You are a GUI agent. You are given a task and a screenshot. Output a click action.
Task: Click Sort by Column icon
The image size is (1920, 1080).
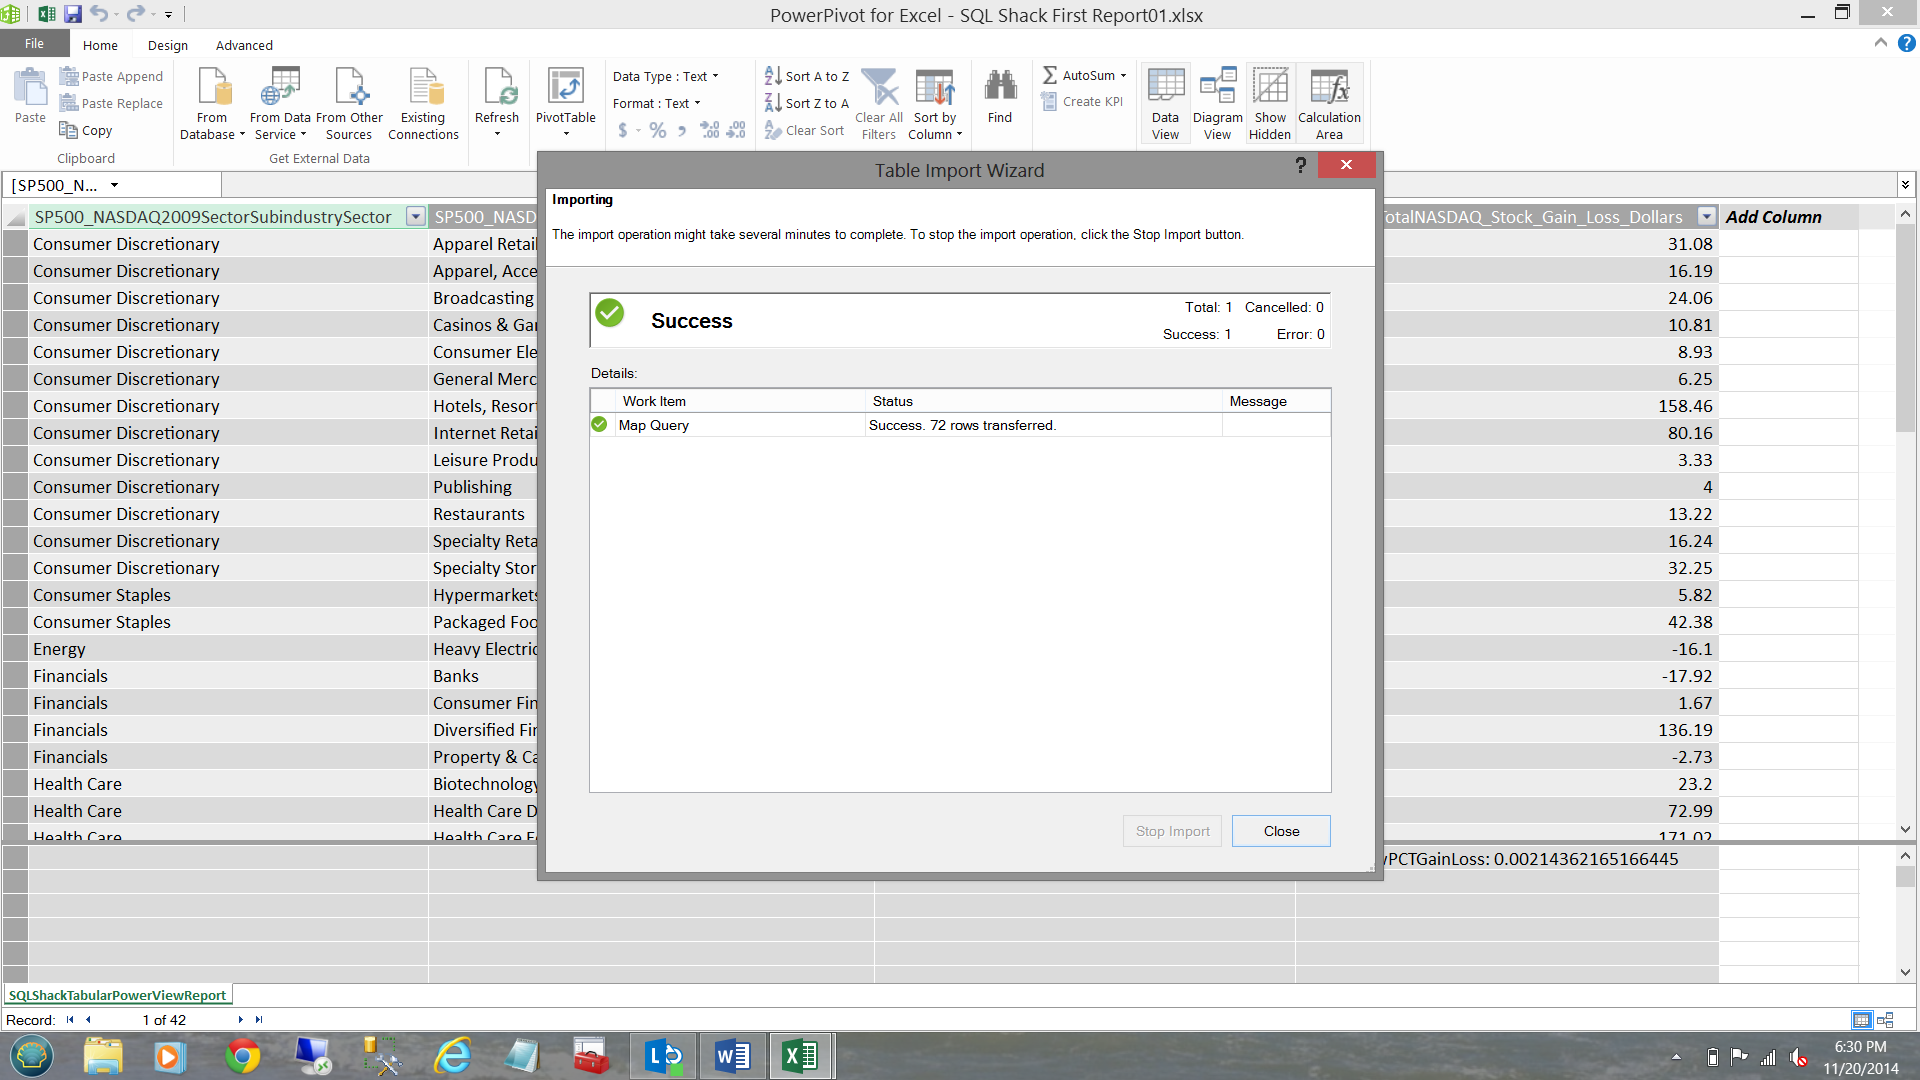(x=934, y=90)
